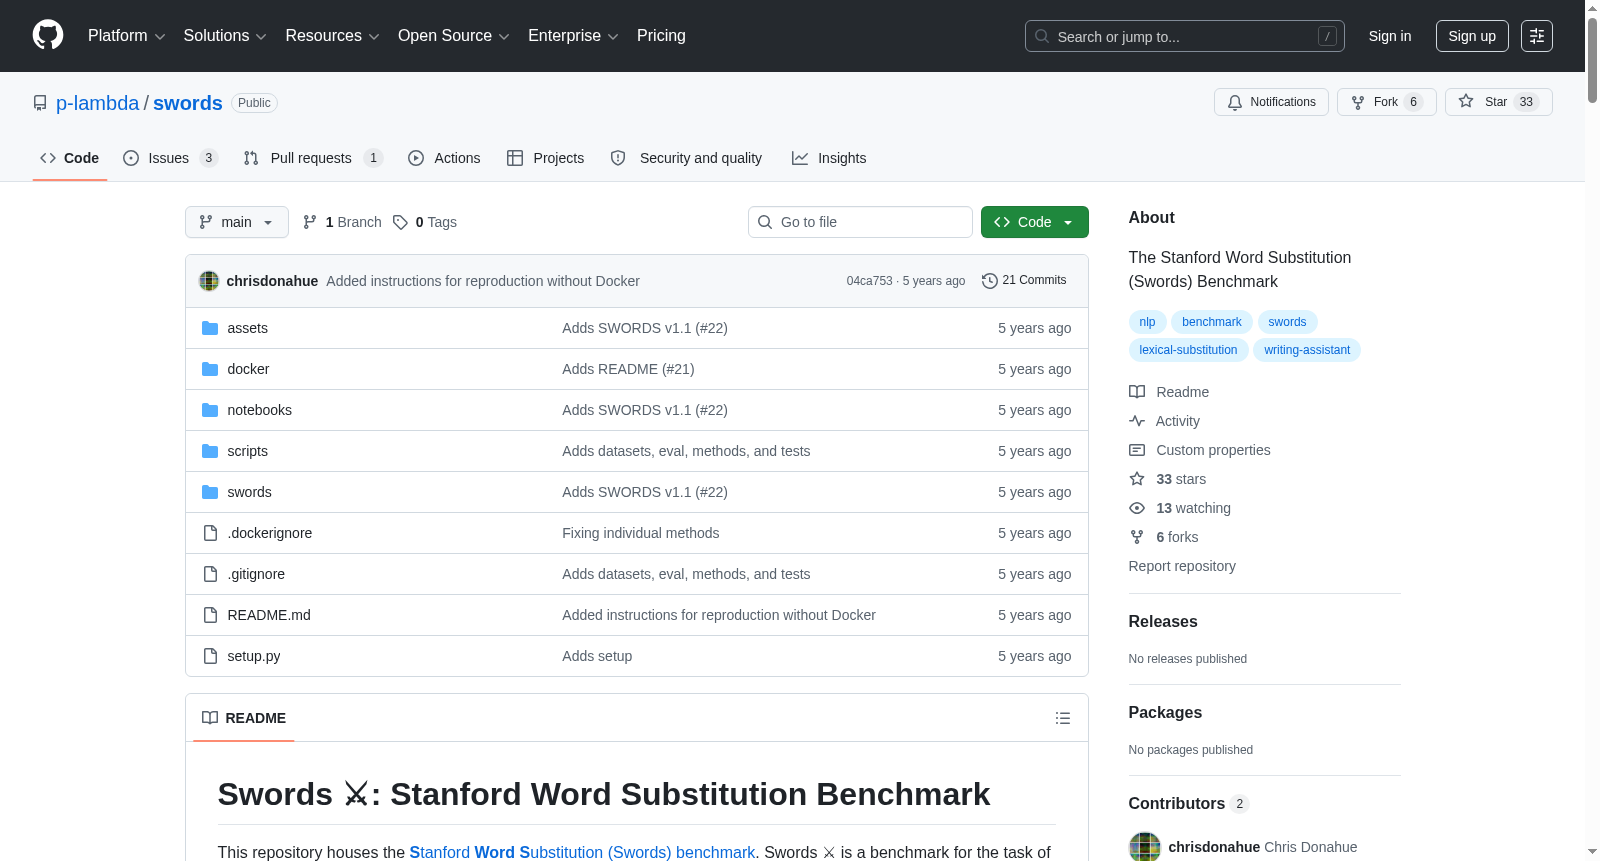Click the Go to file search field

(x=860, y=222)
